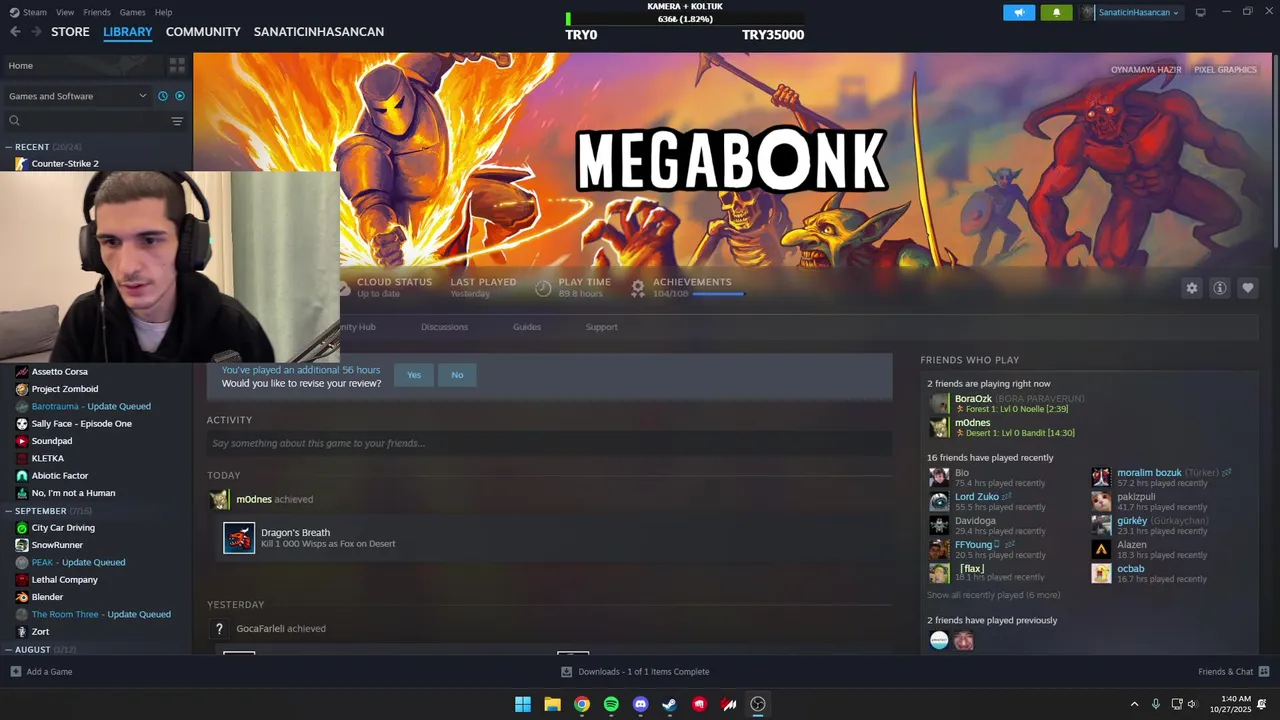This screenshot has width=1280, height=720.
Task: Collapse the RECENT category
Action: coord(9,147)
